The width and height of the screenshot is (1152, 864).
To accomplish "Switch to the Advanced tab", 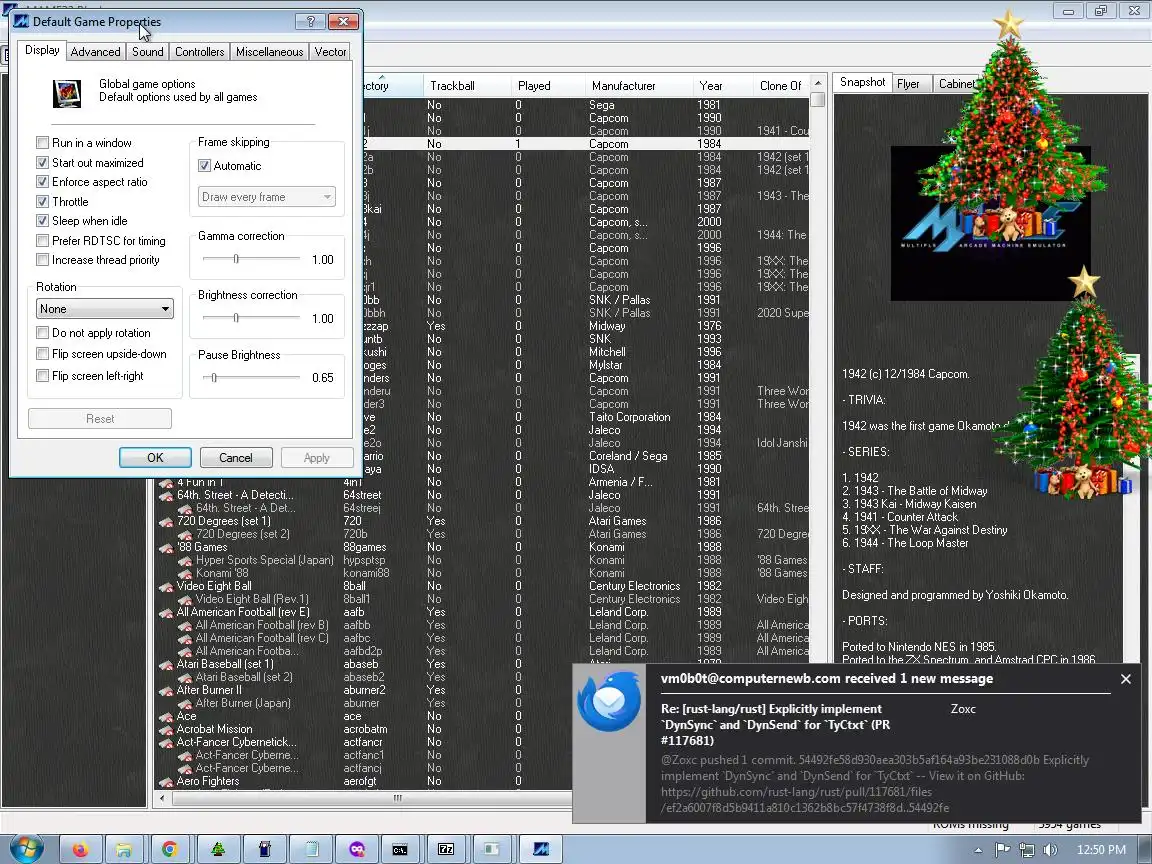I will (96, 51).
